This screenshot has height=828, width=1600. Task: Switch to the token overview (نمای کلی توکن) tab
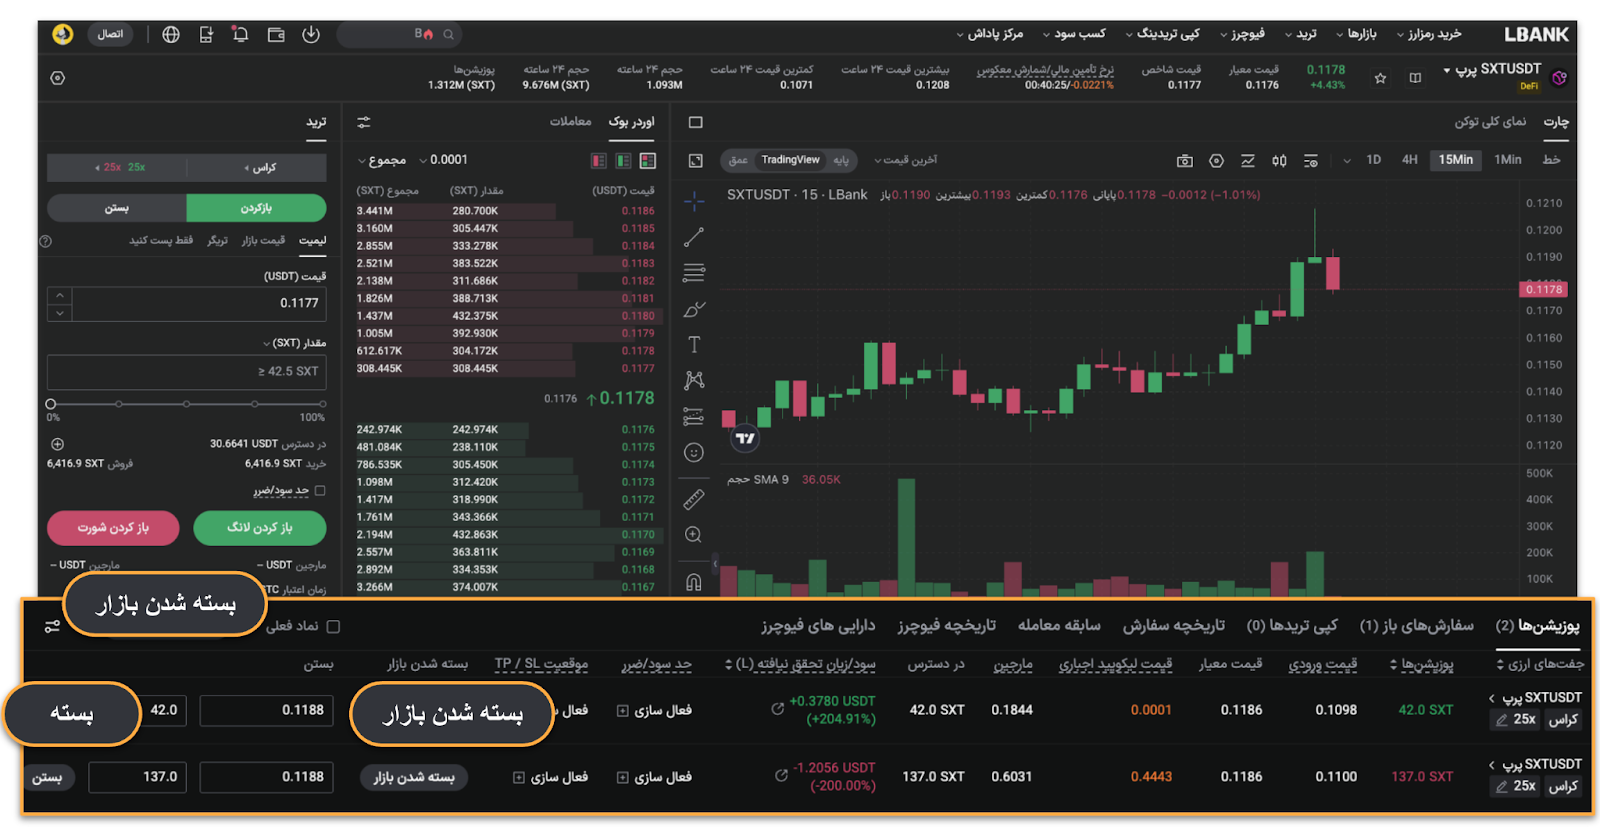click(1490, 122)
